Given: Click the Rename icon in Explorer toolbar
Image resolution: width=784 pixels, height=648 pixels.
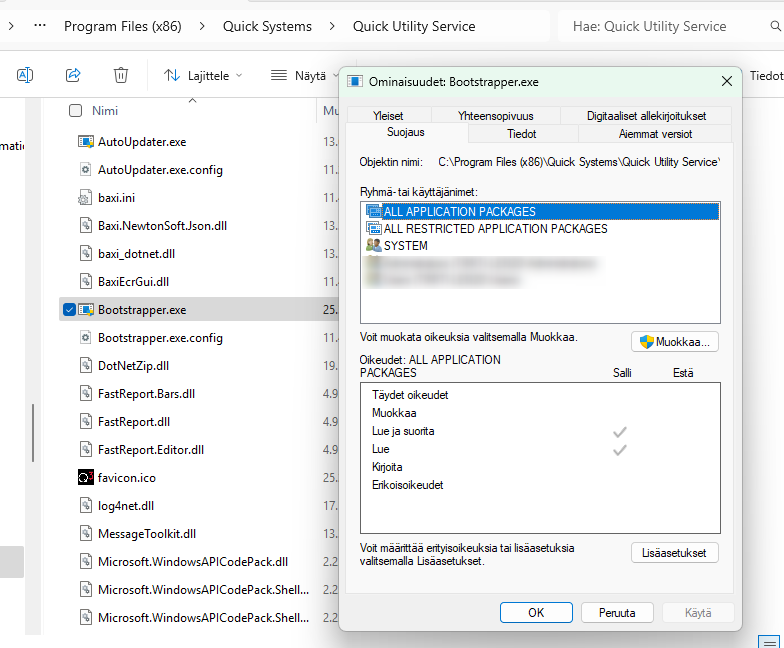Looking at the screenshot, I should point(25,76).
